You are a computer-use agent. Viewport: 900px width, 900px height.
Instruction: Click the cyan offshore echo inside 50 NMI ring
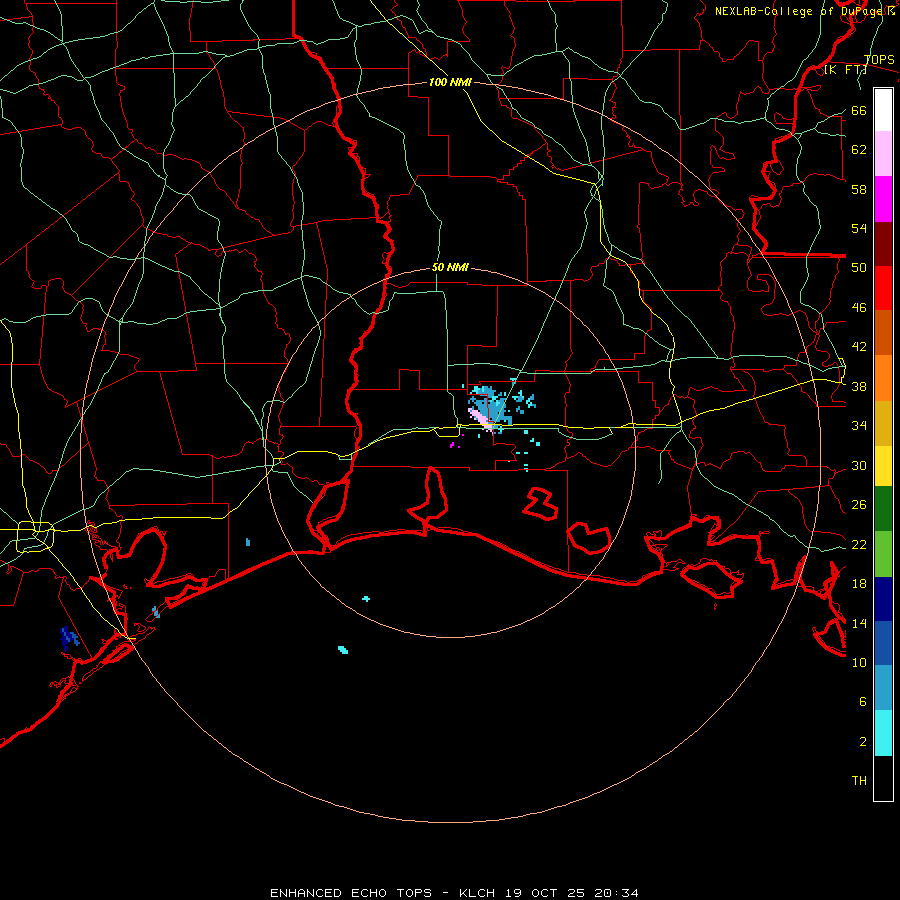point(366,599)
